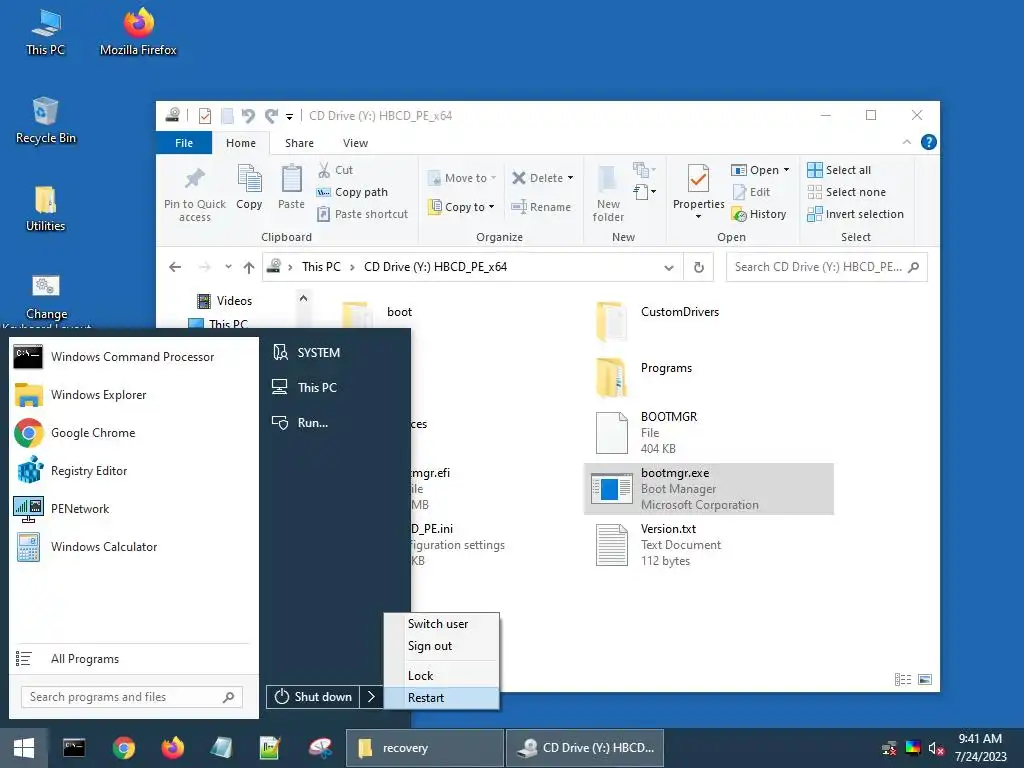This screenshot has width=1024, height=768.
Task: Click the recovery taskbar button
Action: click(x=424, y=748)
